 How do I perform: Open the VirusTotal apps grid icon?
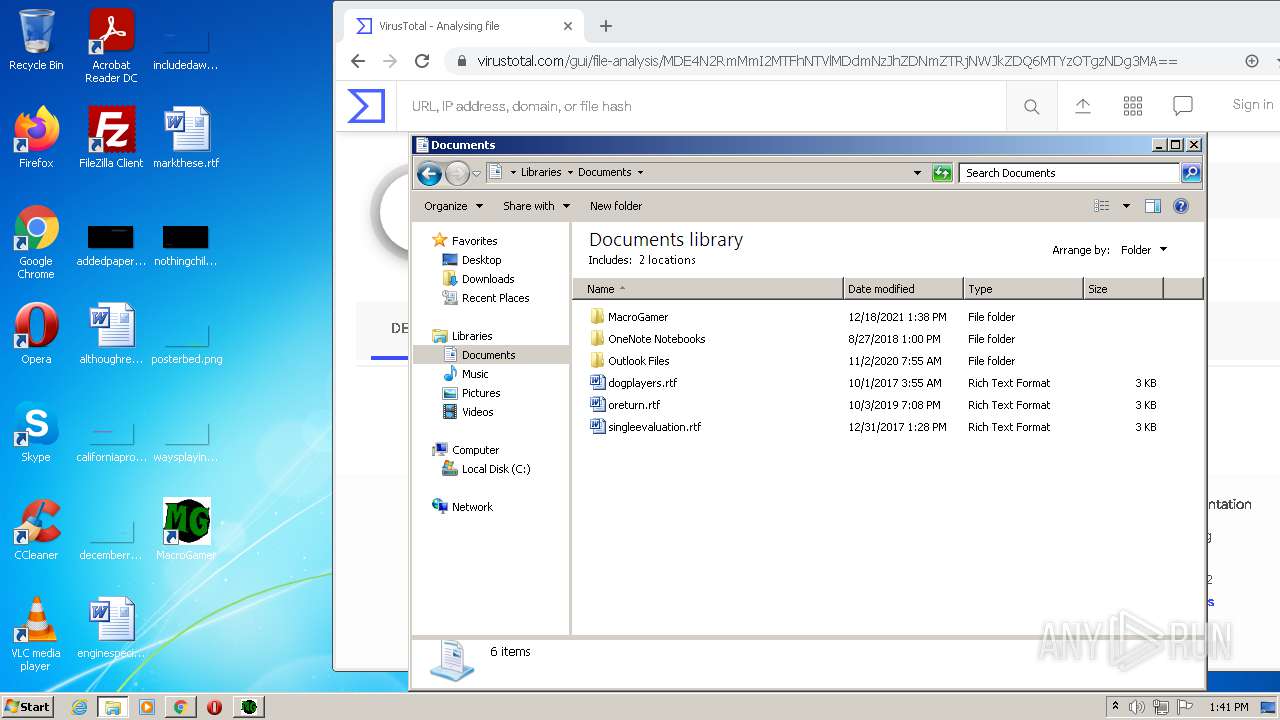point(1133,106)
